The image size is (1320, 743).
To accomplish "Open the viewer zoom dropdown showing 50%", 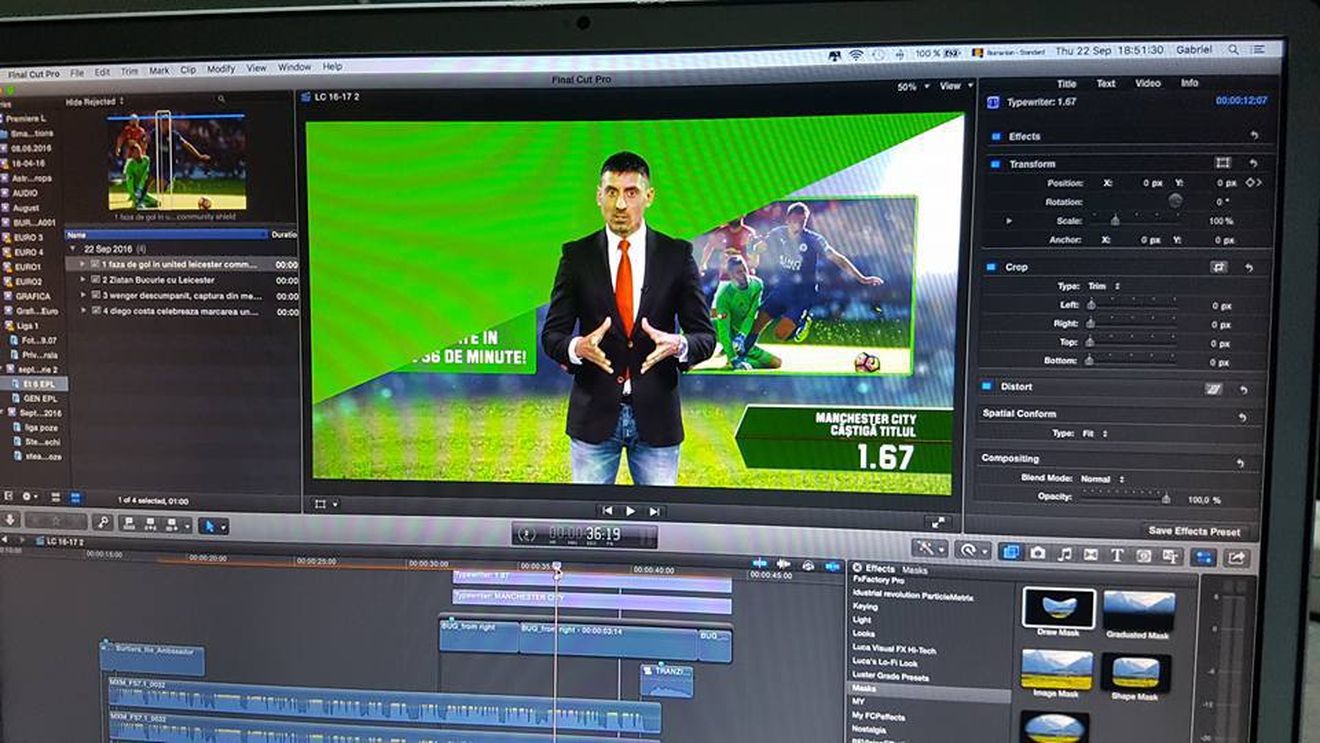I will [x=909, y=87].
